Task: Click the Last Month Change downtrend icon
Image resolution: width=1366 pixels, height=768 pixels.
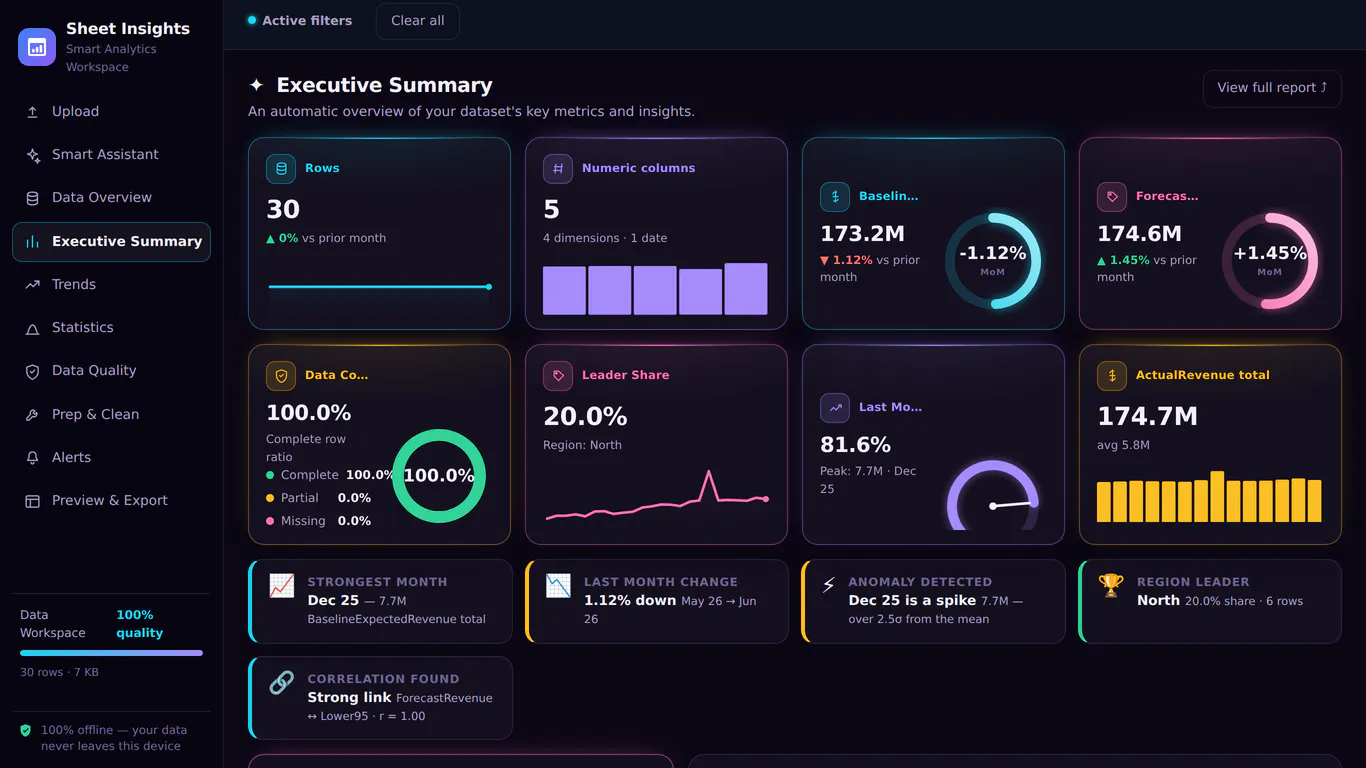Action: click(558, 586)
